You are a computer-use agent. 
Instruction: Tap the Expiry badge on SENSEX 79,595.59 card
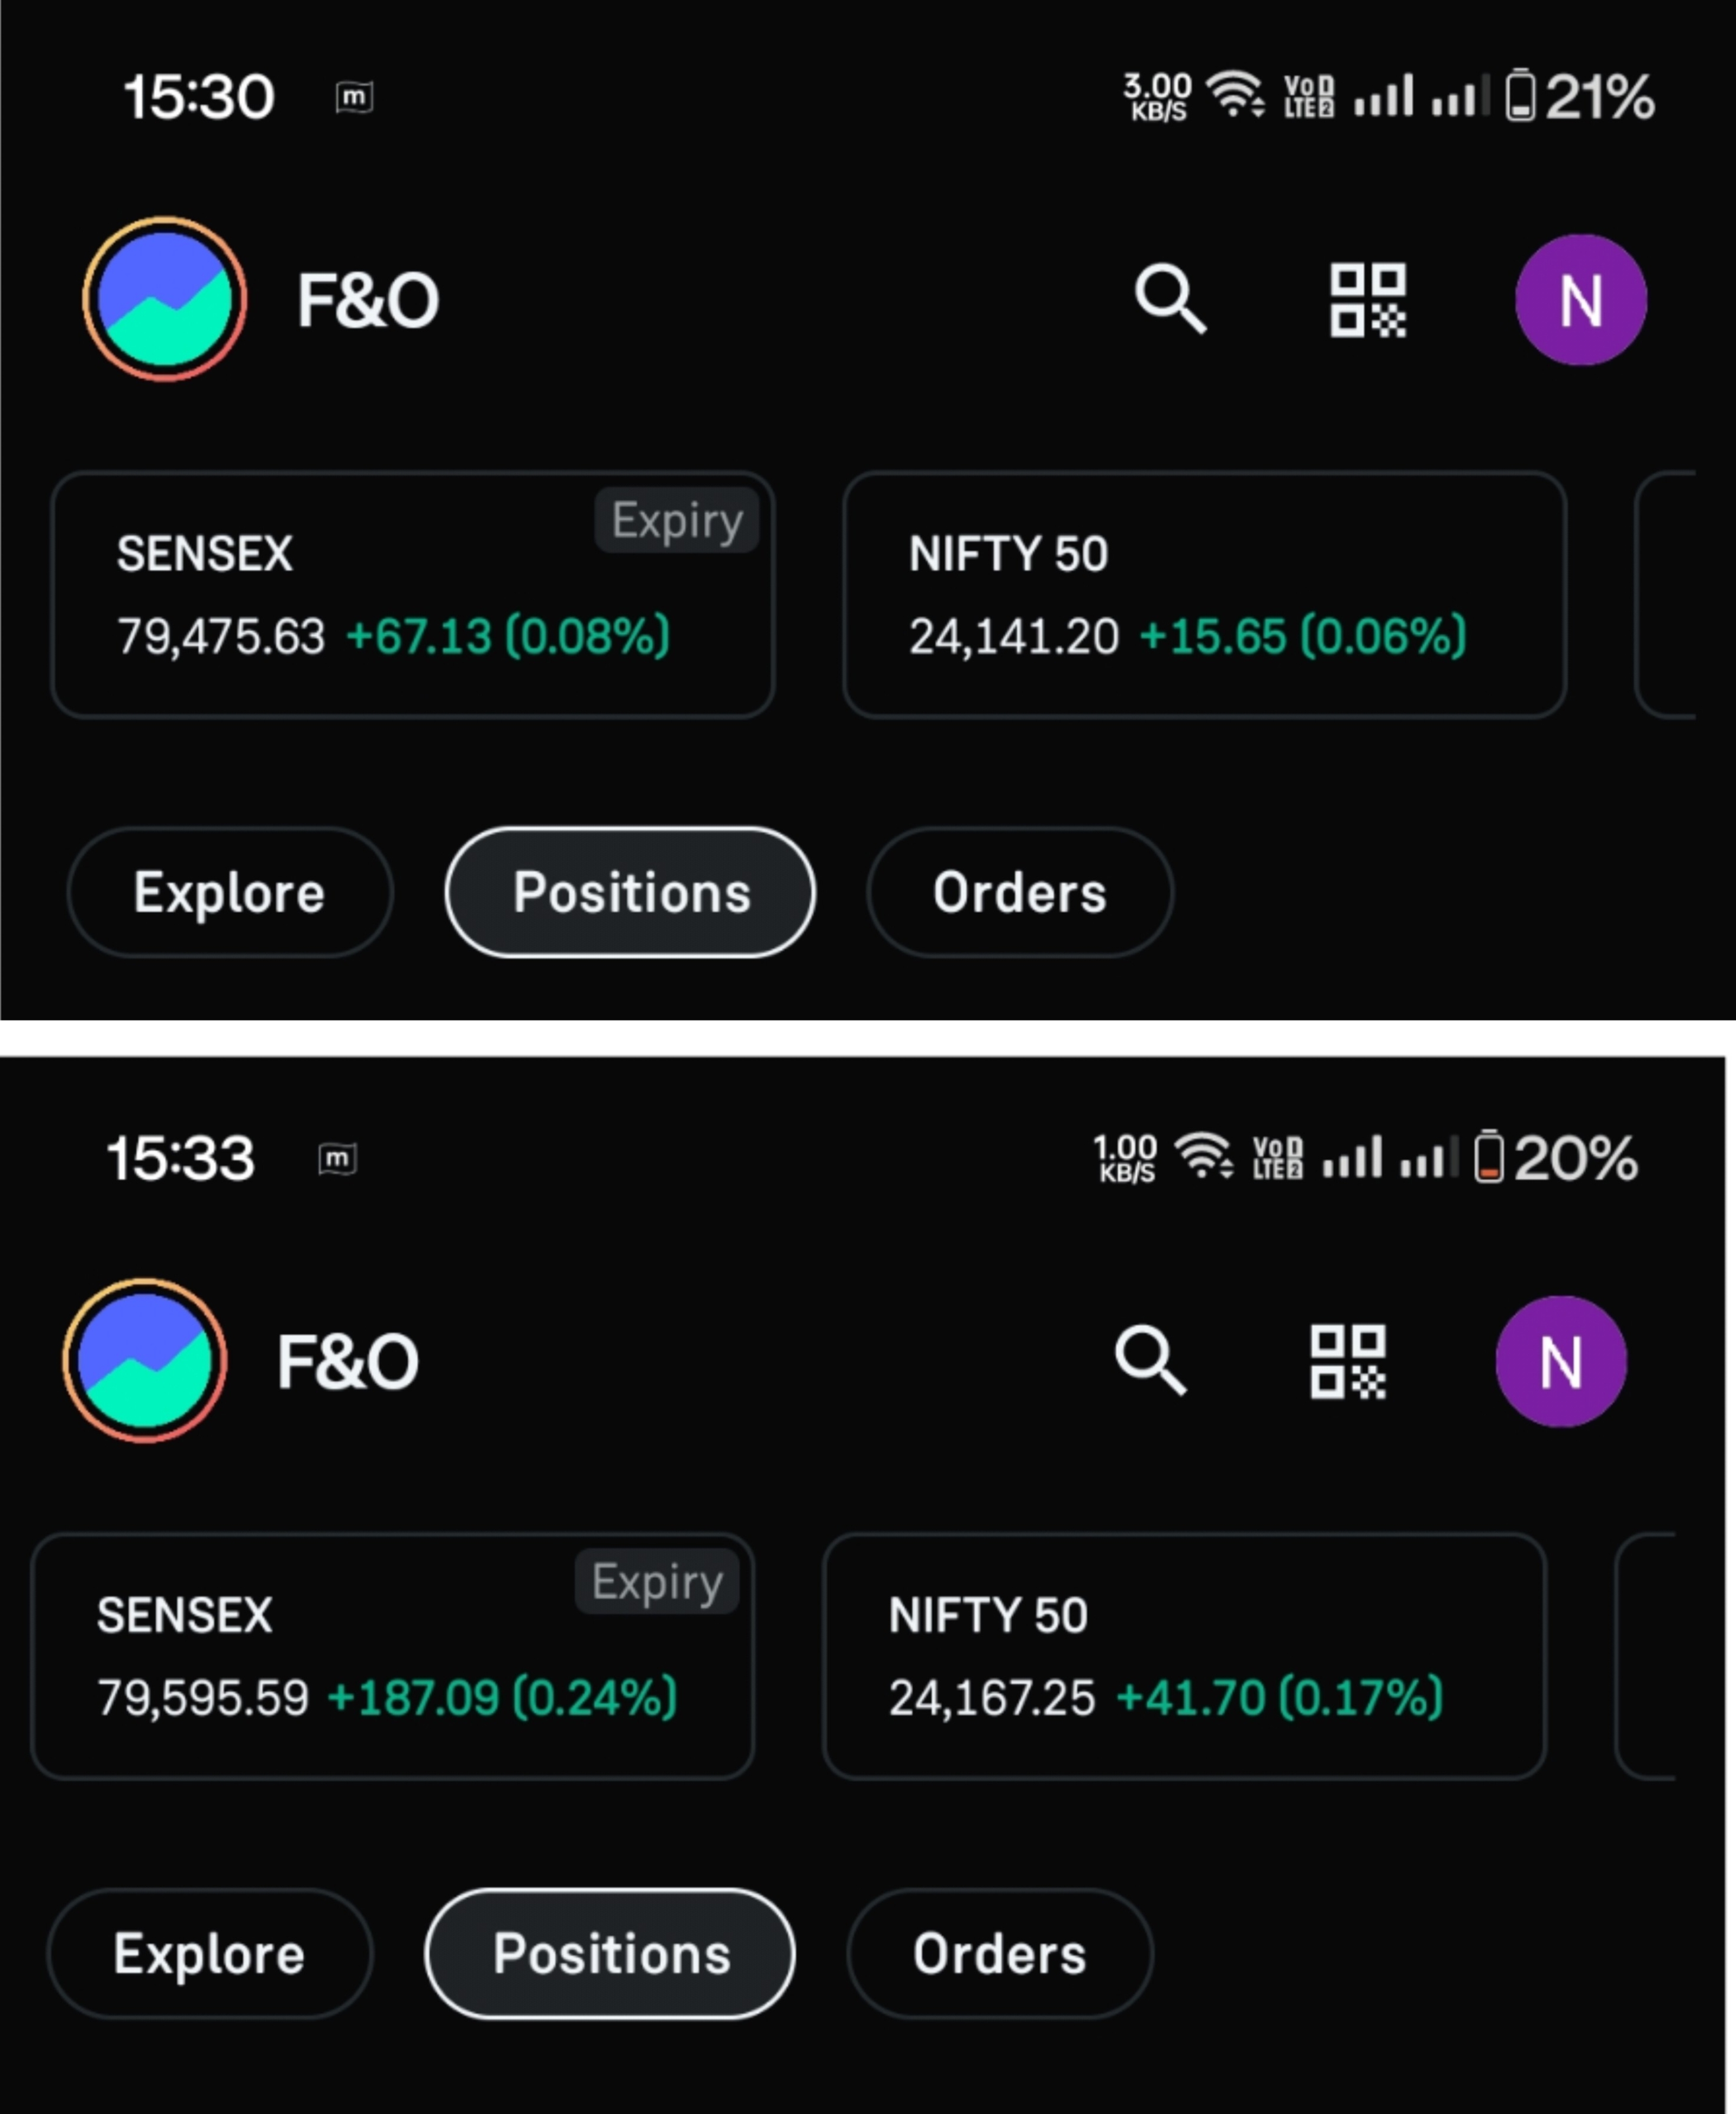coord(657,1582)
